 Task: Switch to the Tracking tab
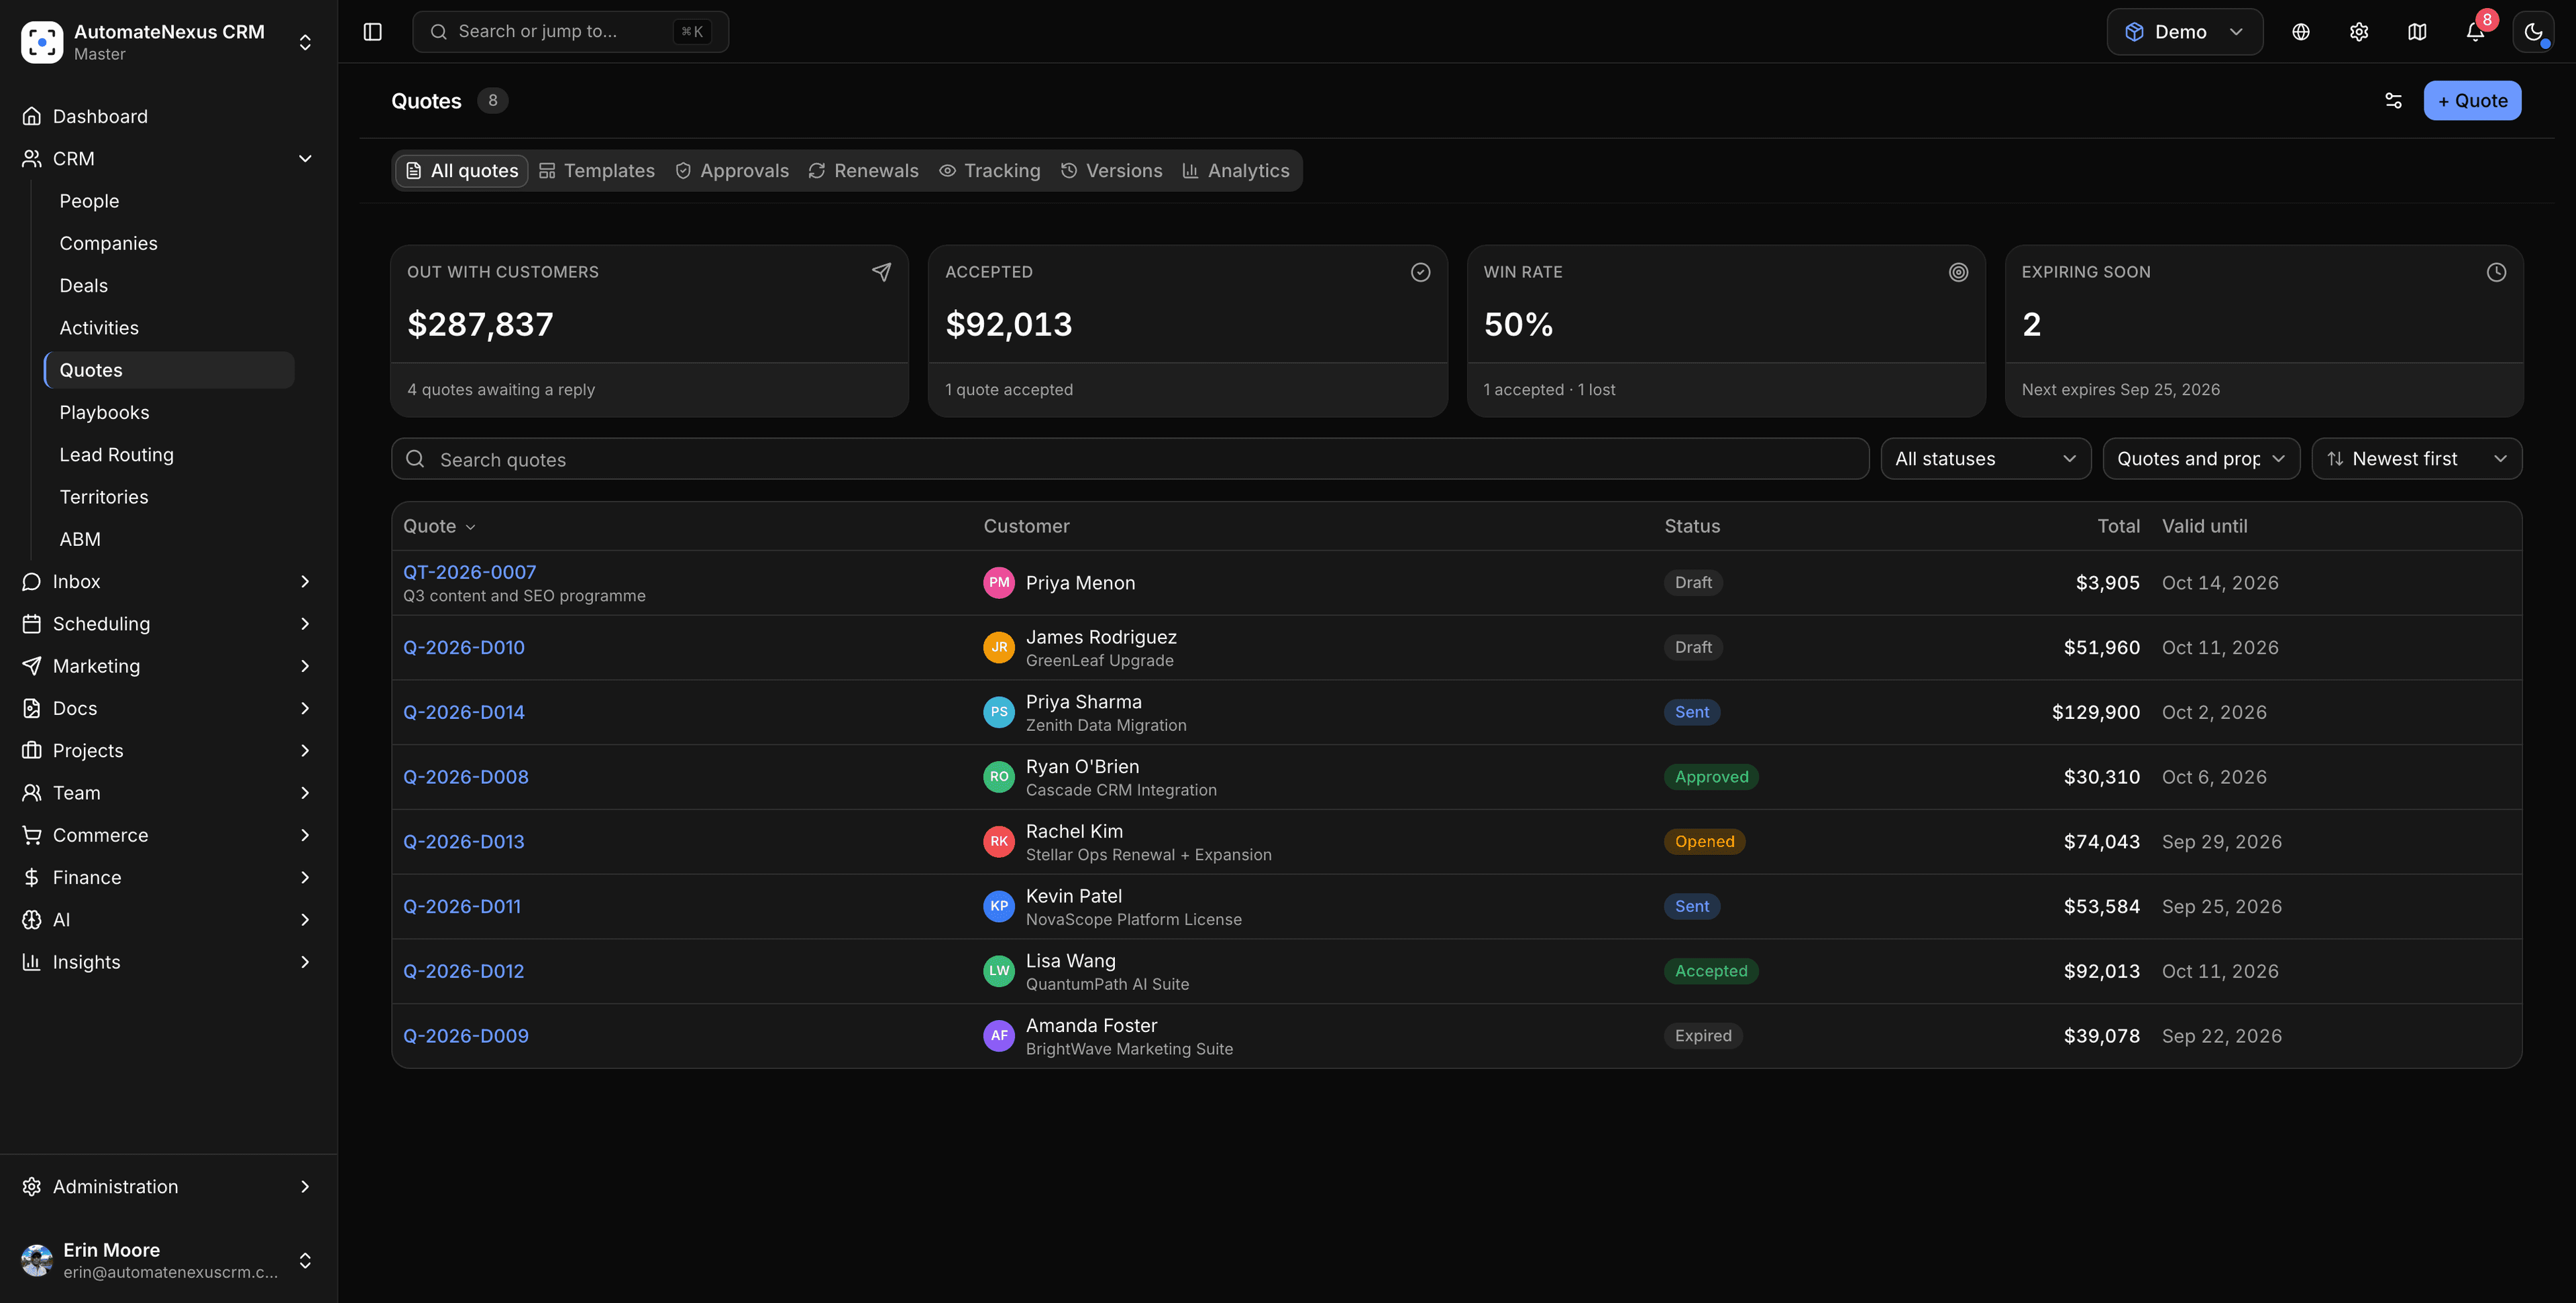pos(989,171)
